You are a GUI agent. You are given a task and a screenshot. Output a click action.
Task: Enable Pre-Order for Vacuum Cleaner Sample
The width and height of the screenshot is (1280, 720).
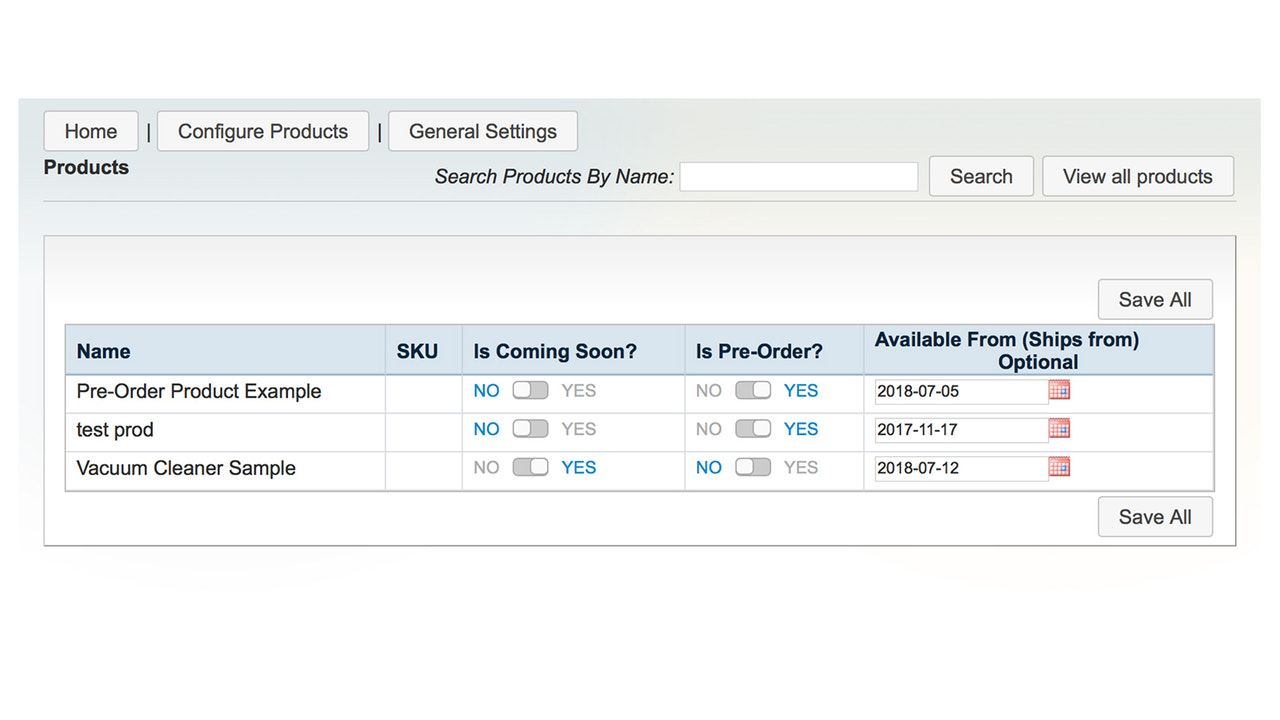[753, 467]
